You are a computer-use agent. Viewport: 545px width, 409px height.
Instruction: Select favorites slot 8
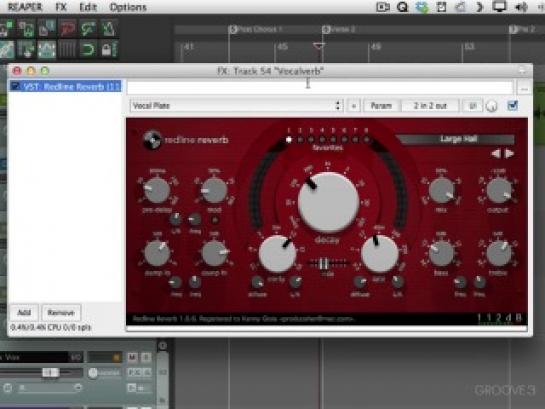pos(366,140)
